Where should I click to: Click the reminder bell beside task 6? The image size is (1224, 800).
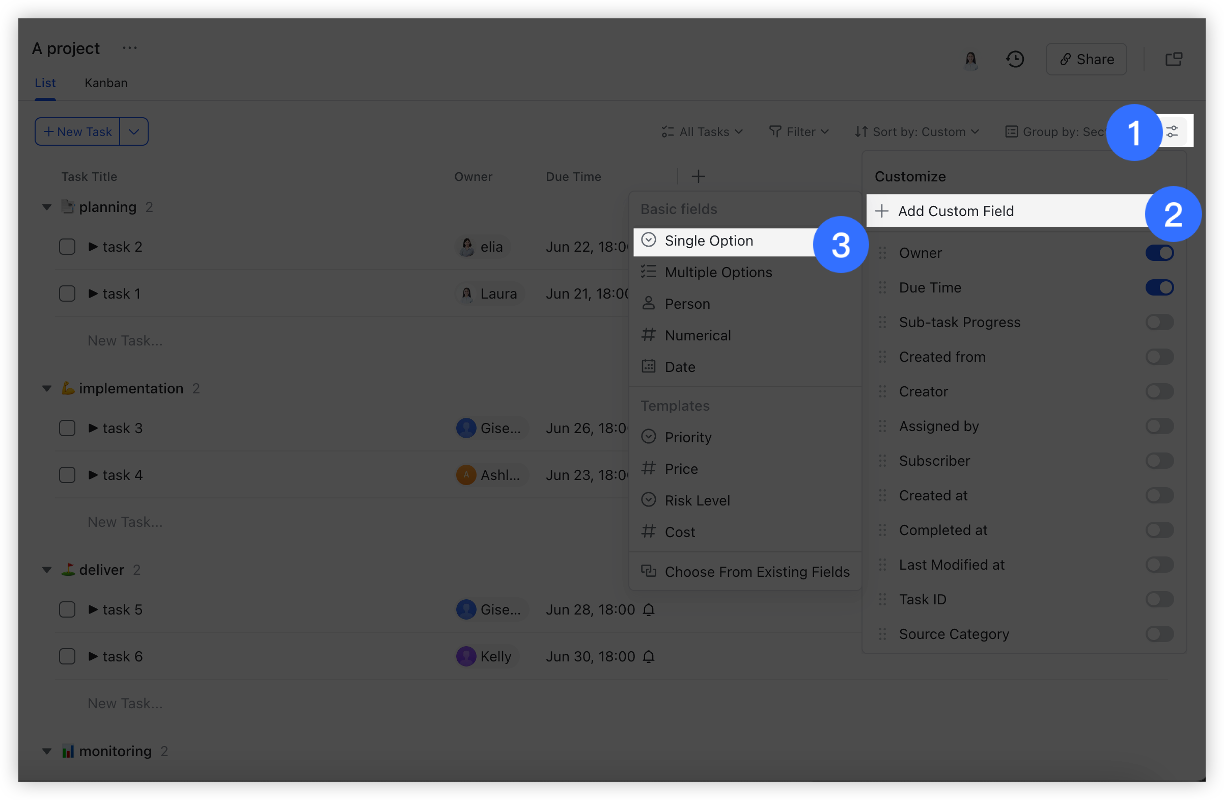click(647, 656)
